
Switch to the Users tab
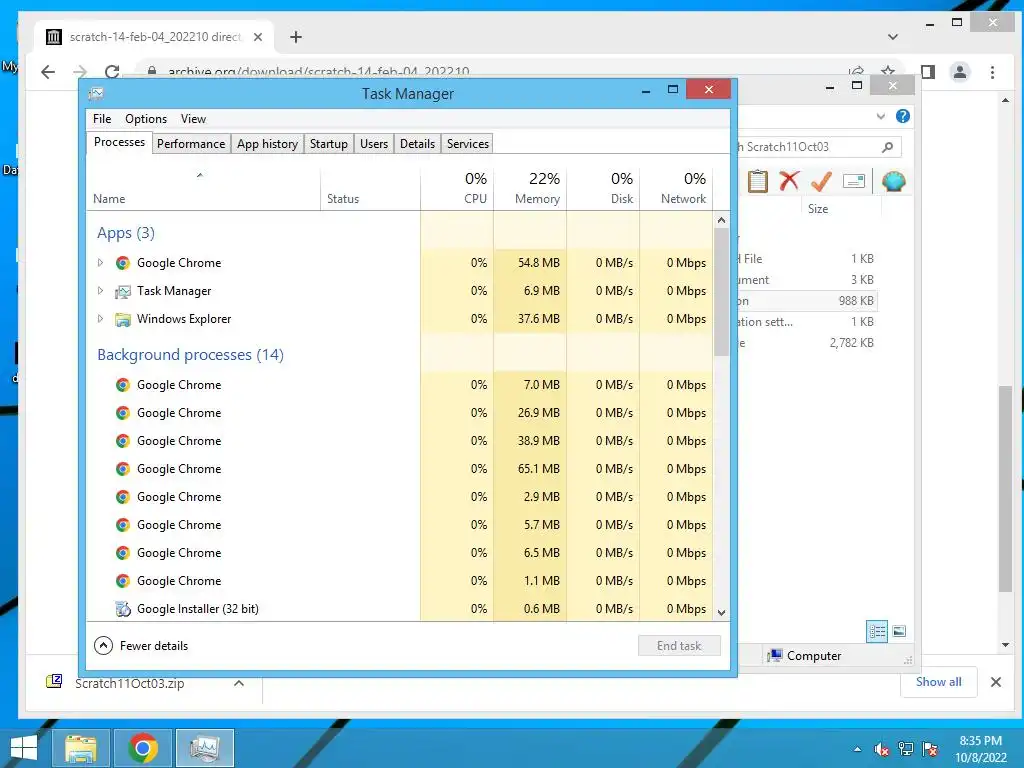374,144
